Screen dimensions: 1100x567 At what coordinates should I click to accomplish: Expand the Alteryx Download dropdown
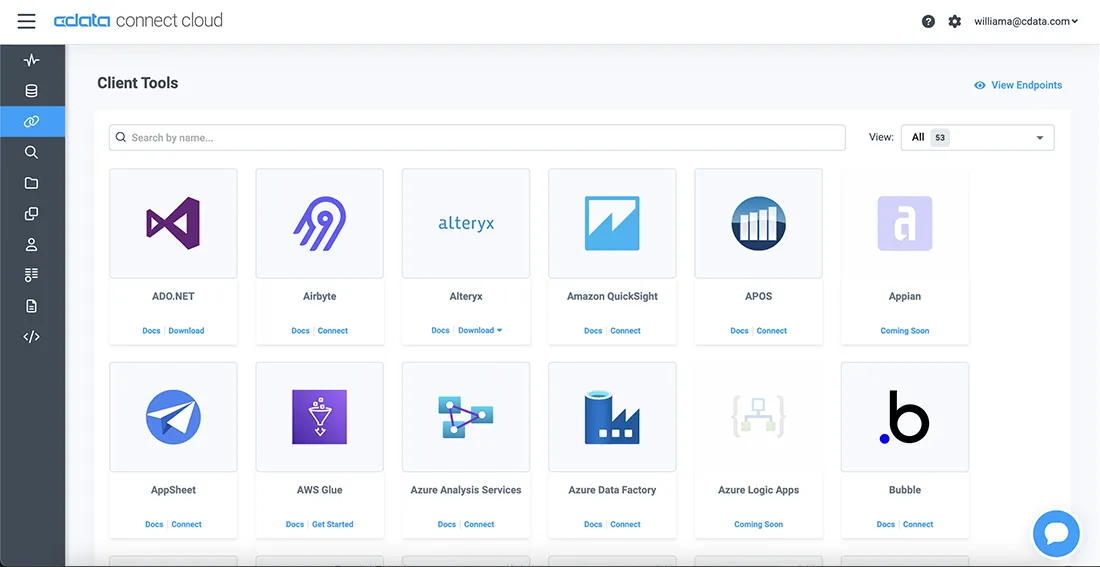(x=481, y=331)
